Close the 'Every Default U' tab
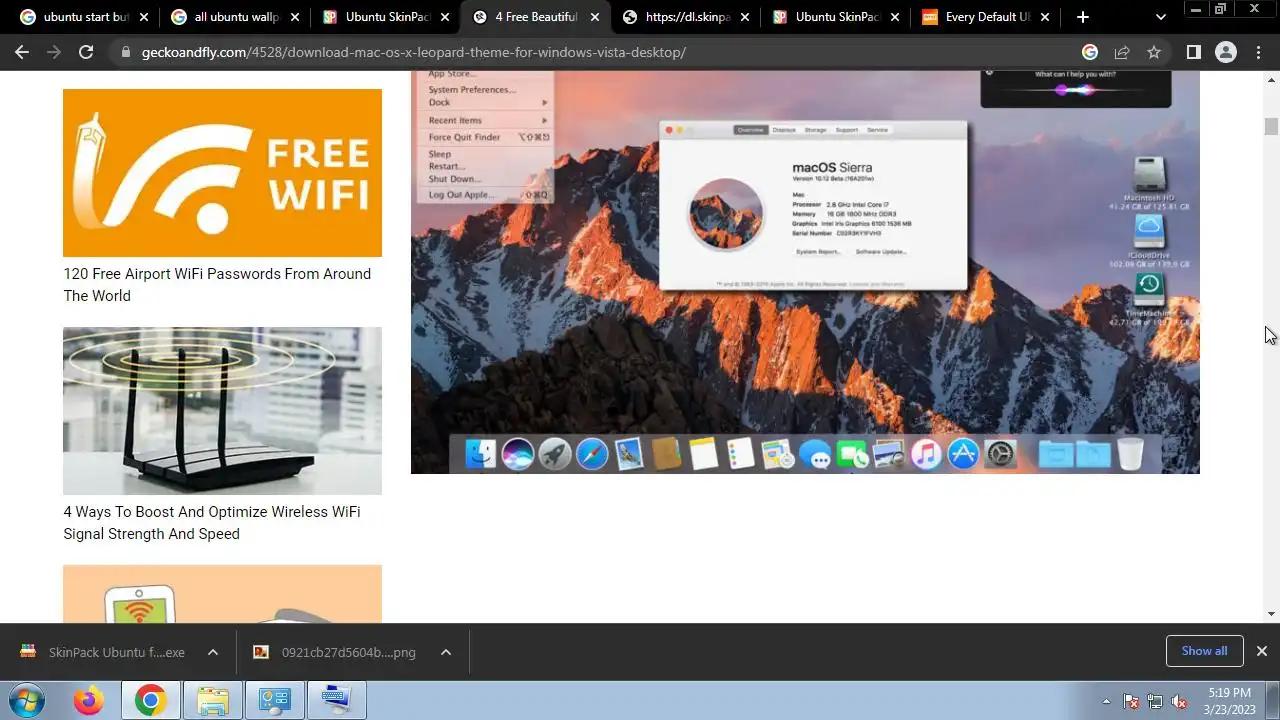 [x=1045, y=17]
